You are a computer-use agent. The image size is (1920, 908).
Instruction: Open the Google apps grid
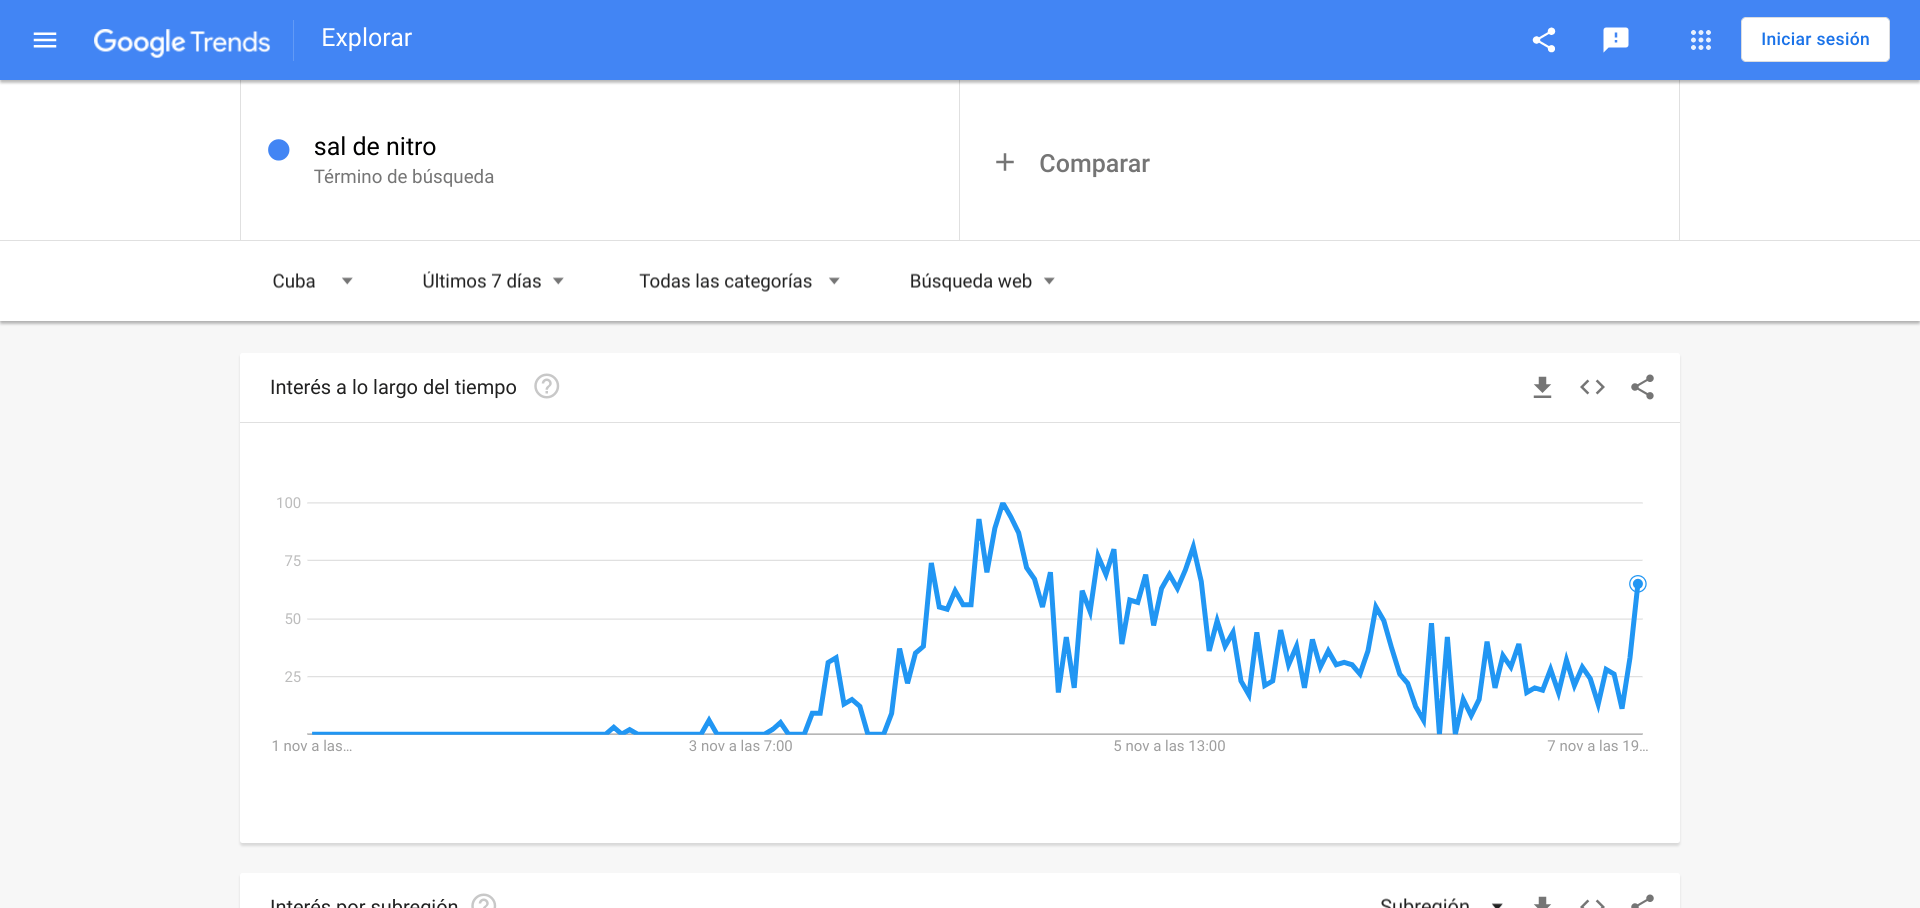pos(1701,40)
